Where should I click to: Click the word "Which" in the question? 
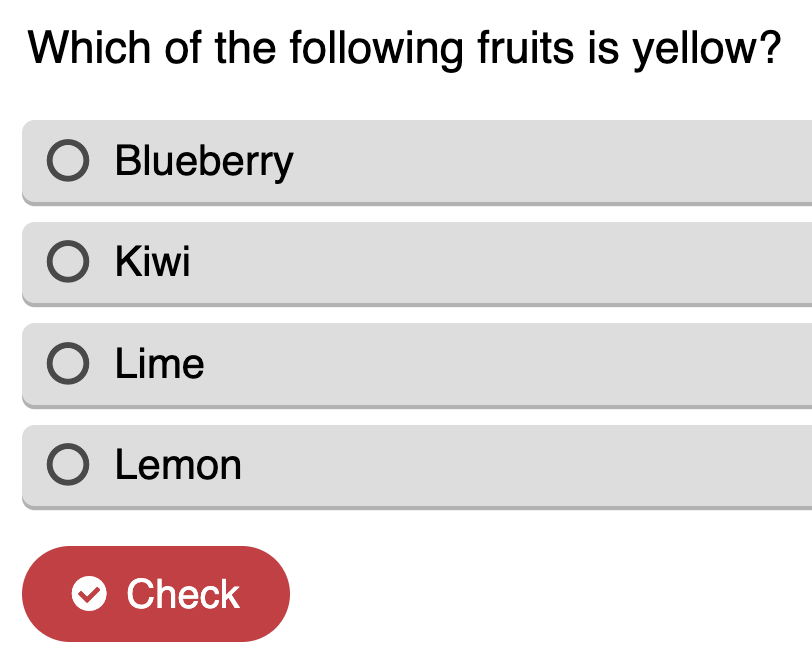[89, 47]
